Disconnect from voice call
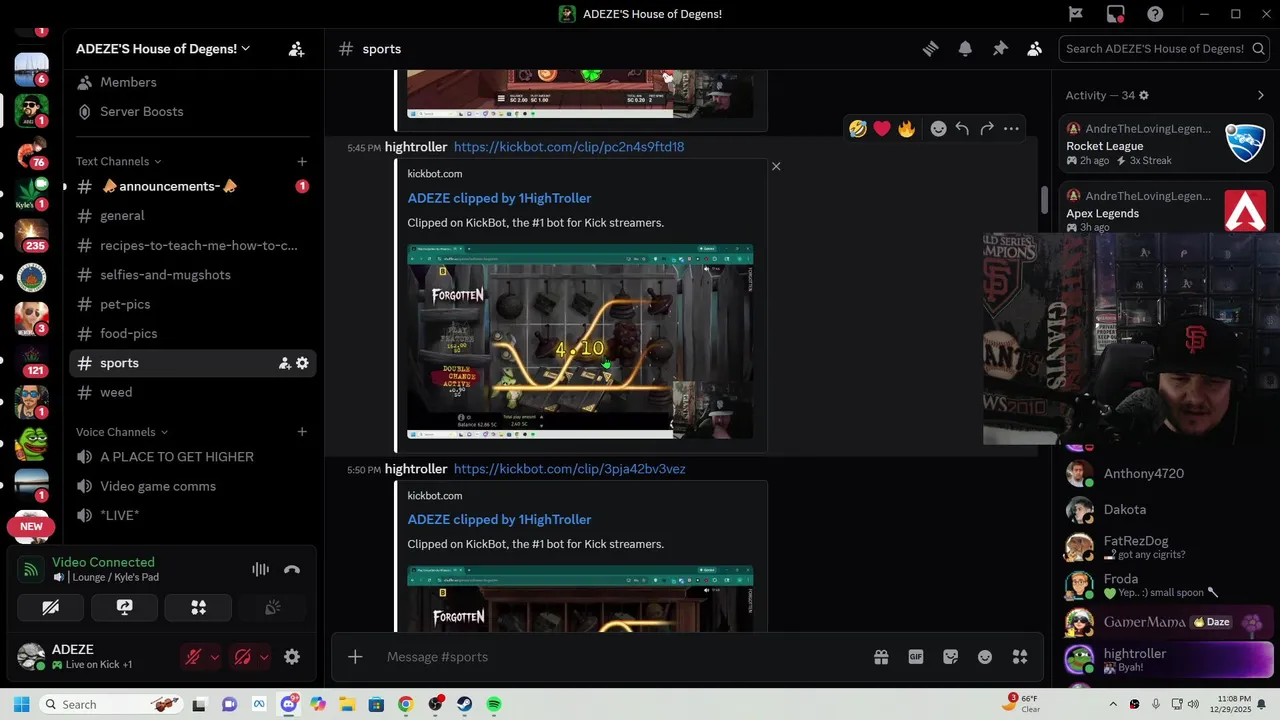Screen dimensions: 1280x720 [292, 569]
